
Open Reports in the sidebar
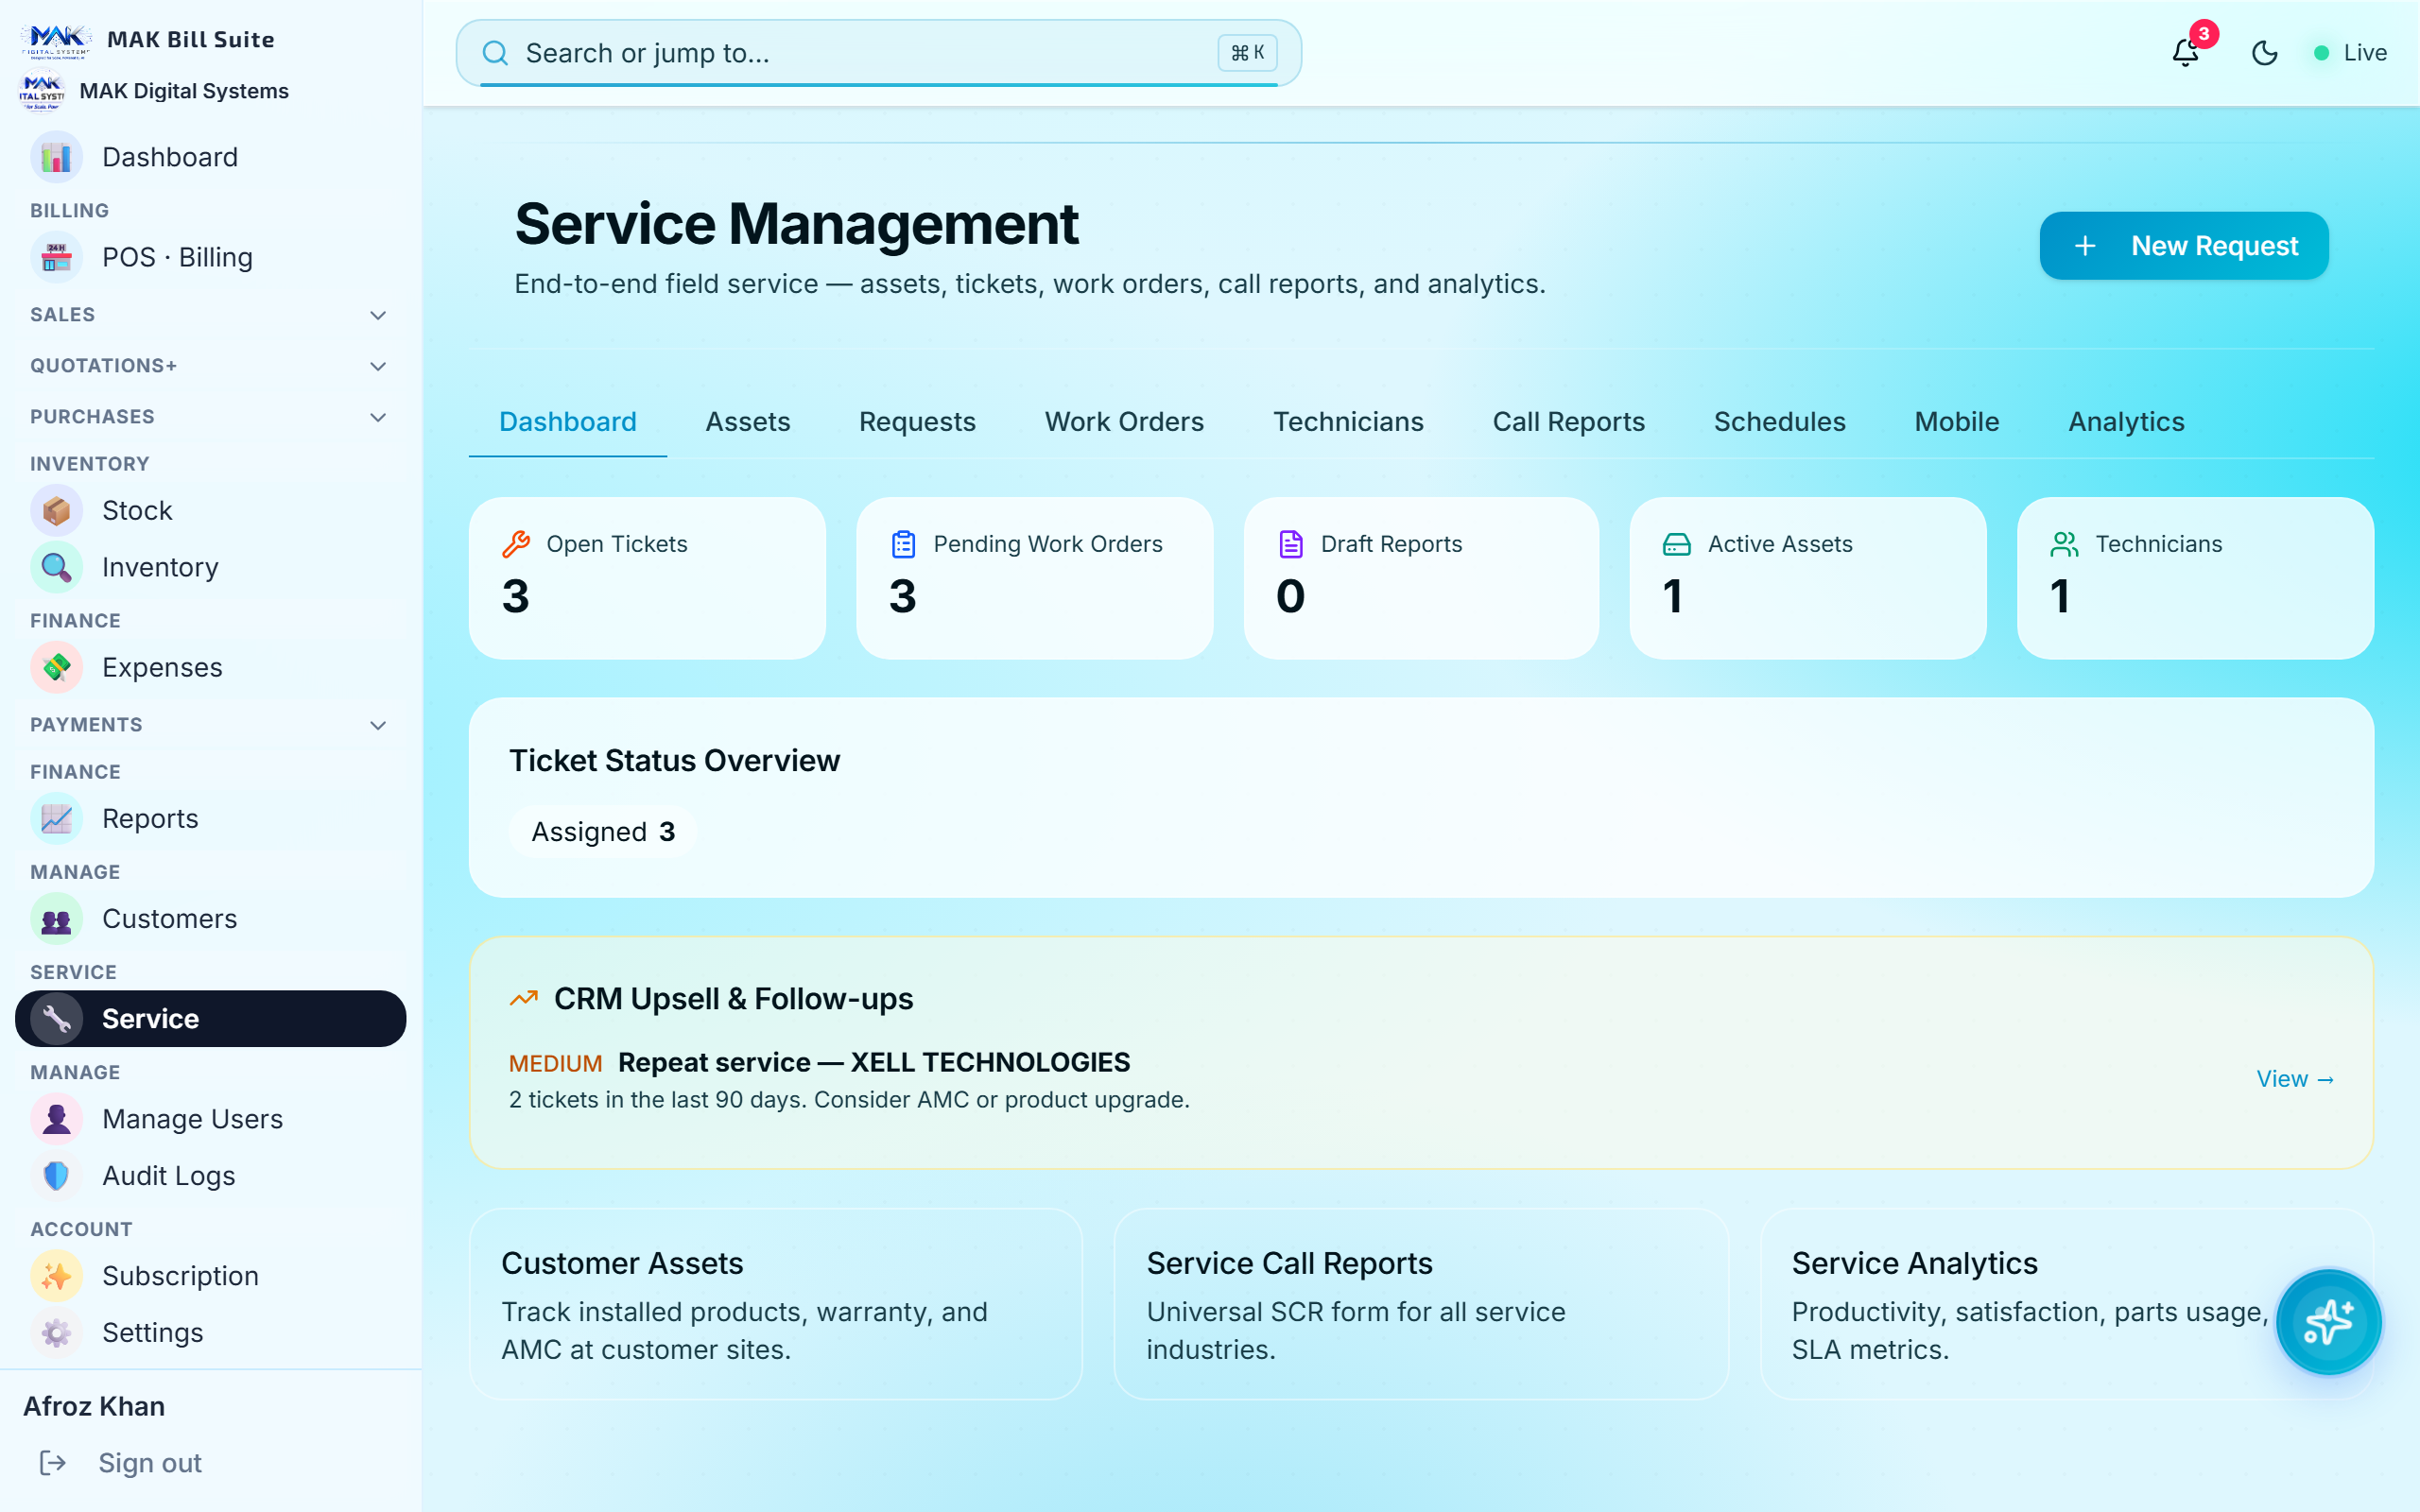pyautogui.click(x=211, y=819)
